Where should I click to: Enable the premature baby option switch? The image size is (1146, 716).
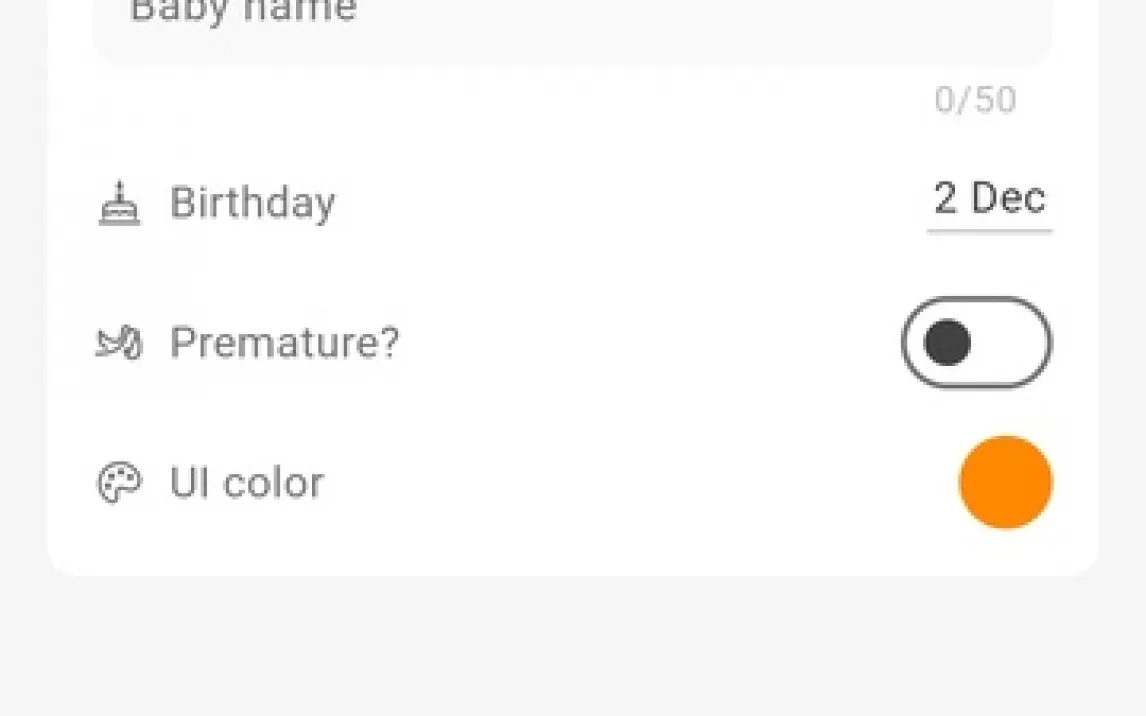pos(976,343)
